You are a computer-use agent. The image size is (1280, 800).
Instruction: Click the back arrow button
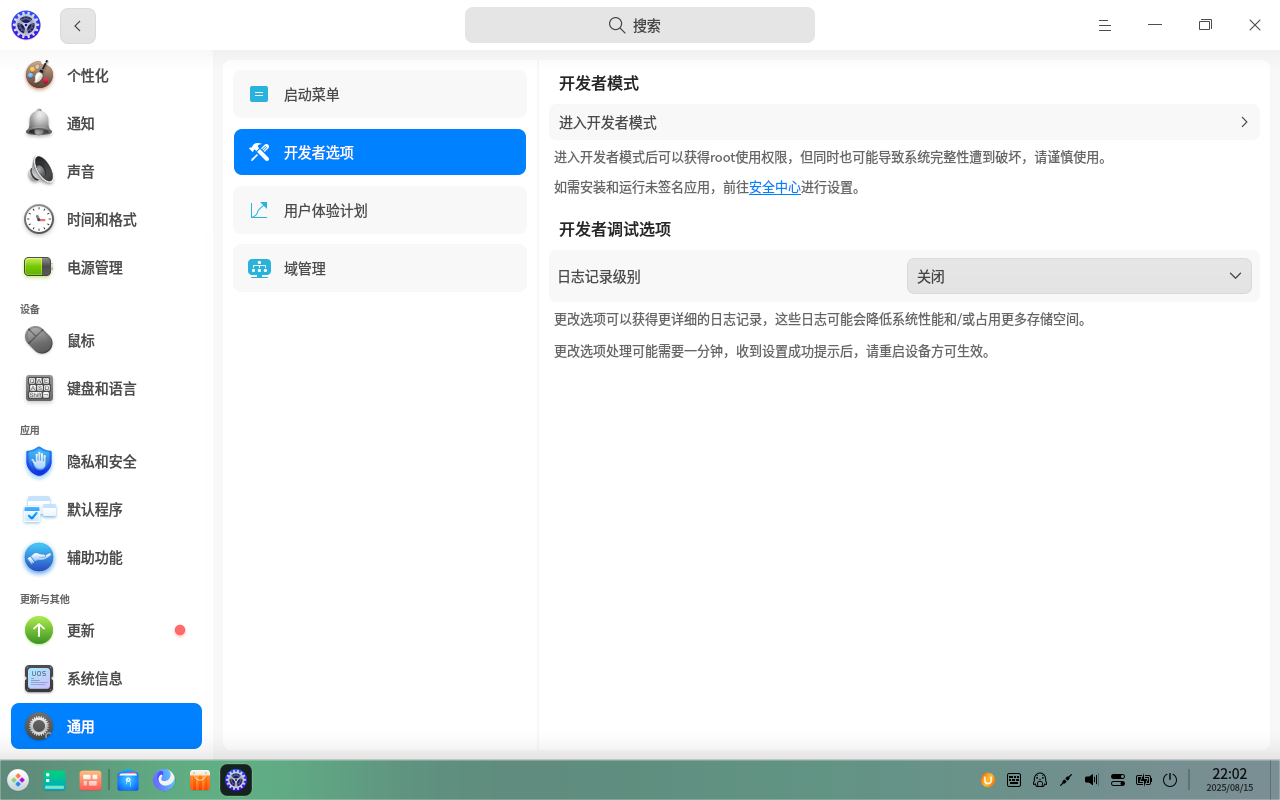[x=78, y=26]
